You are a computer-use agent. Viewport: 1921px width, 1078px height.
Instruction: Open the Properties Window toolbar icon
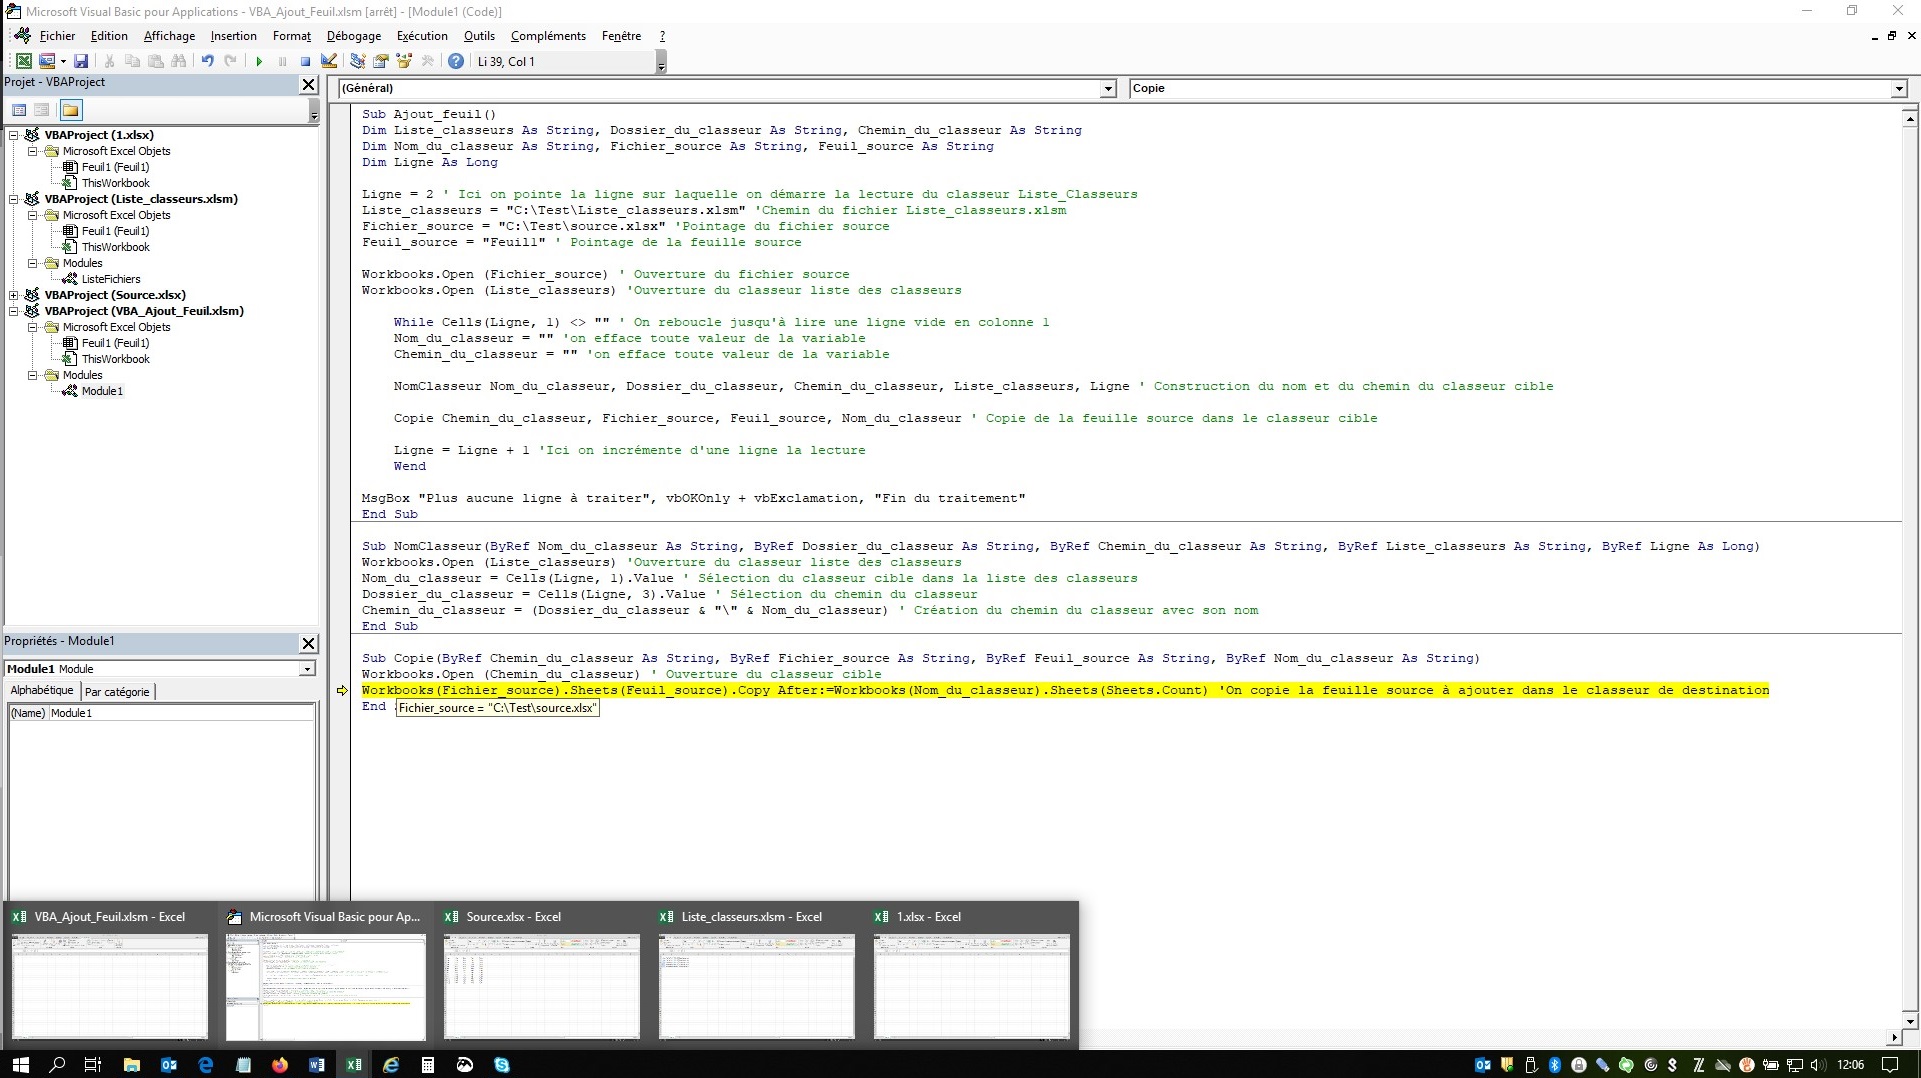[x=380, y=61]
